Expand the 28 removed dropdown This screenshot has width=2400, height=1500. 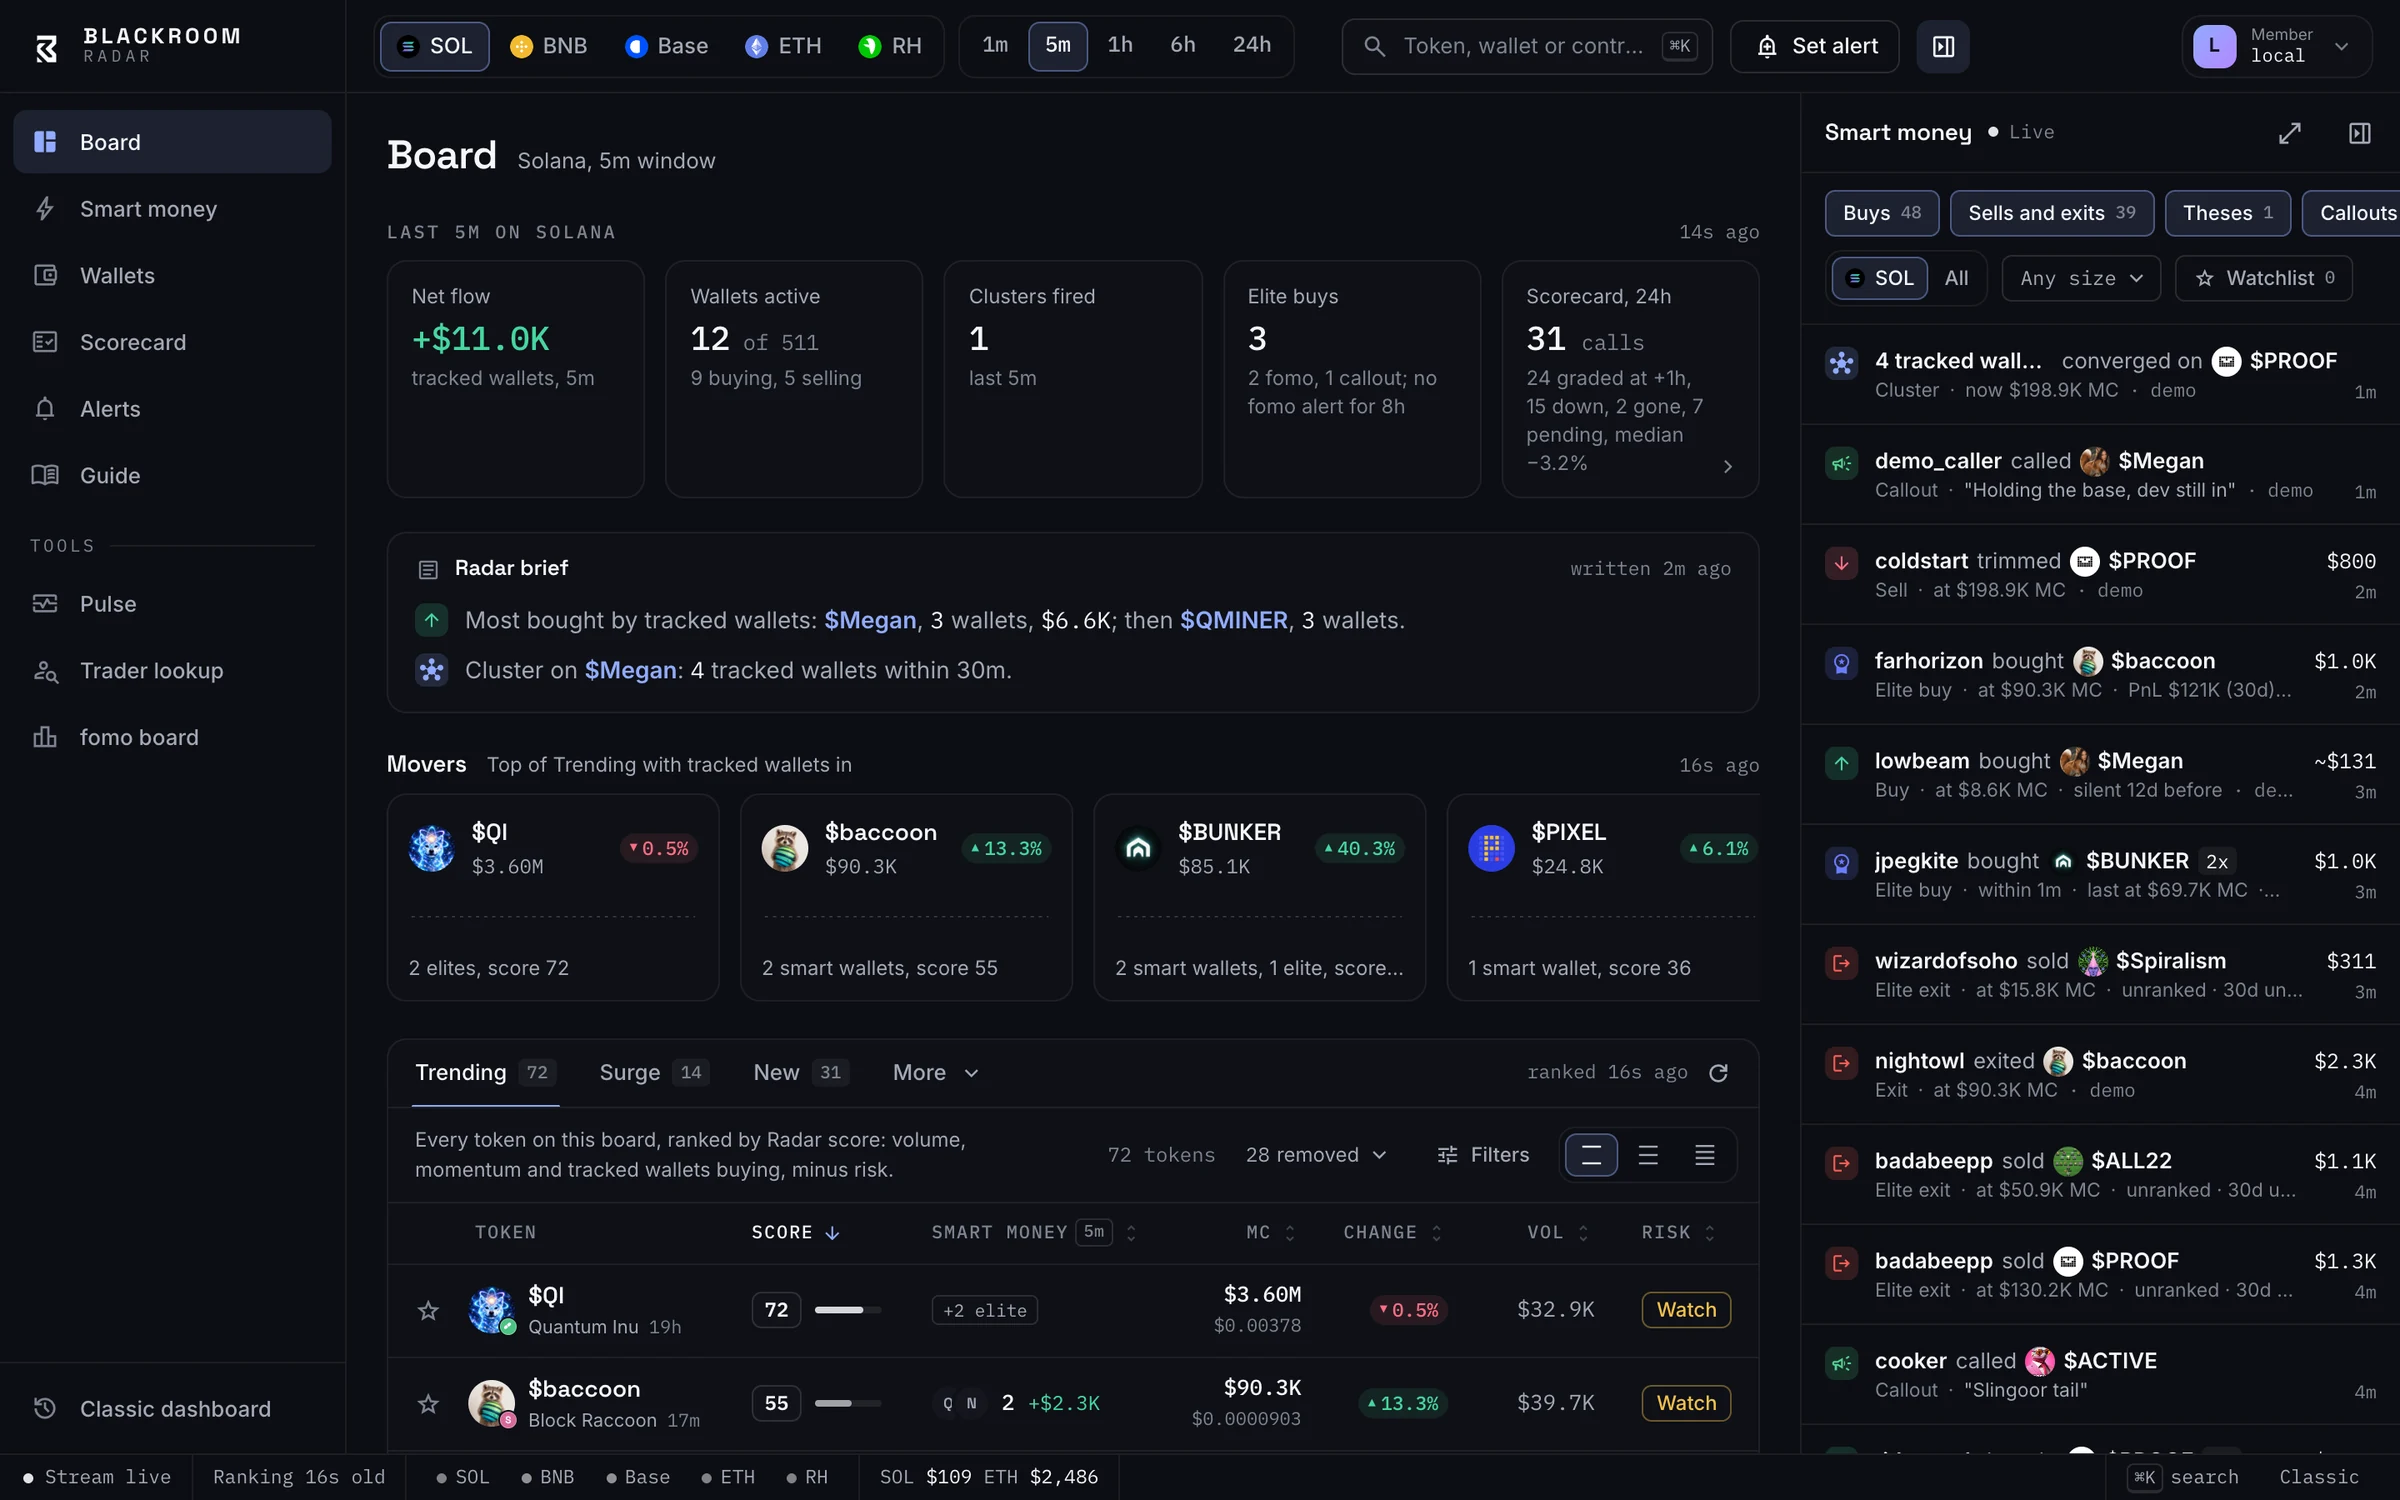1316,1155
